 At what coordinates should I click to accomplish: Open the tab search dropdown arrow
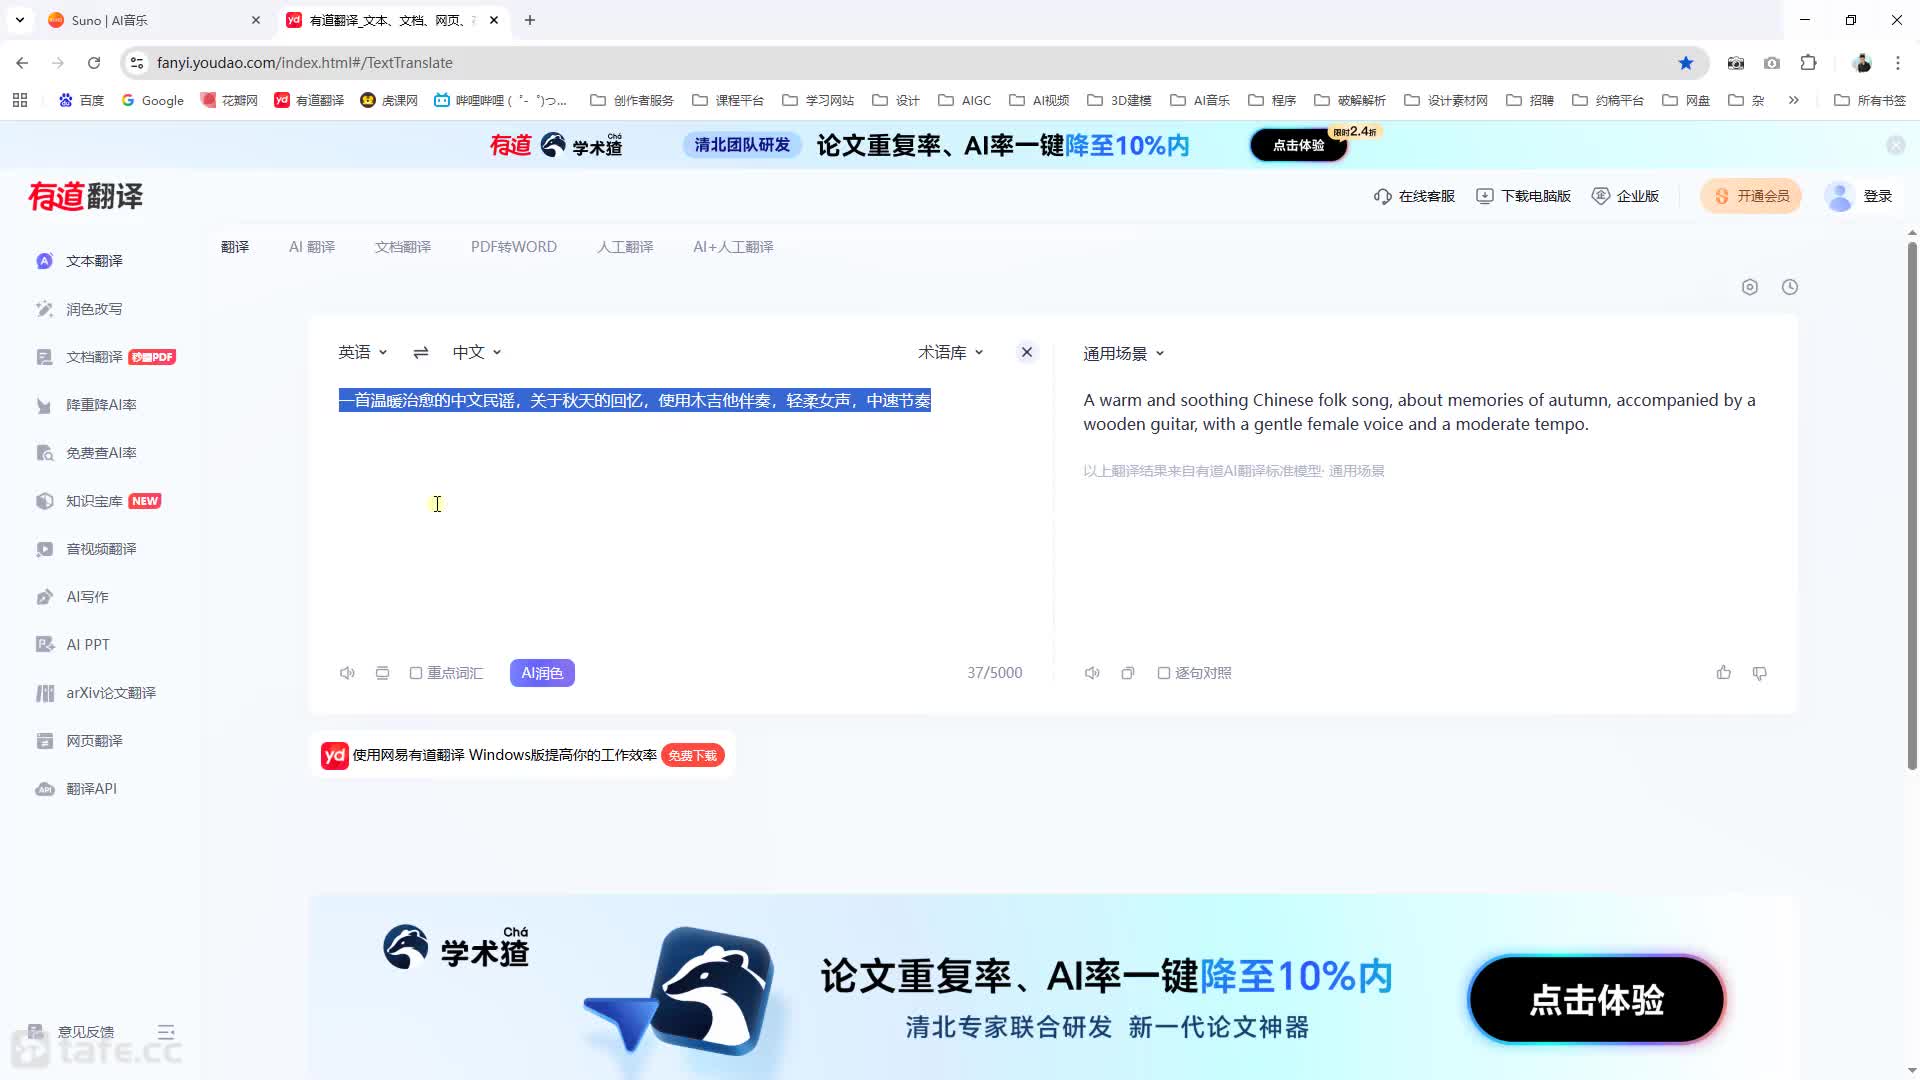pos(20,20)
